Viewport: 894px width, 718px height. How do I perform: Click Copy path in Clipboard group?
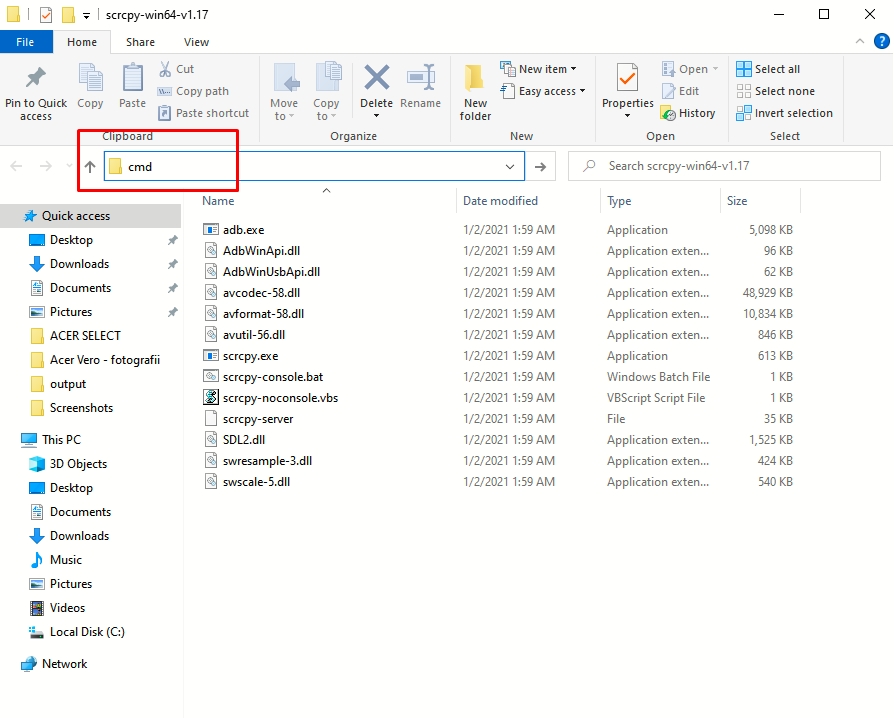tap(194, 91)
